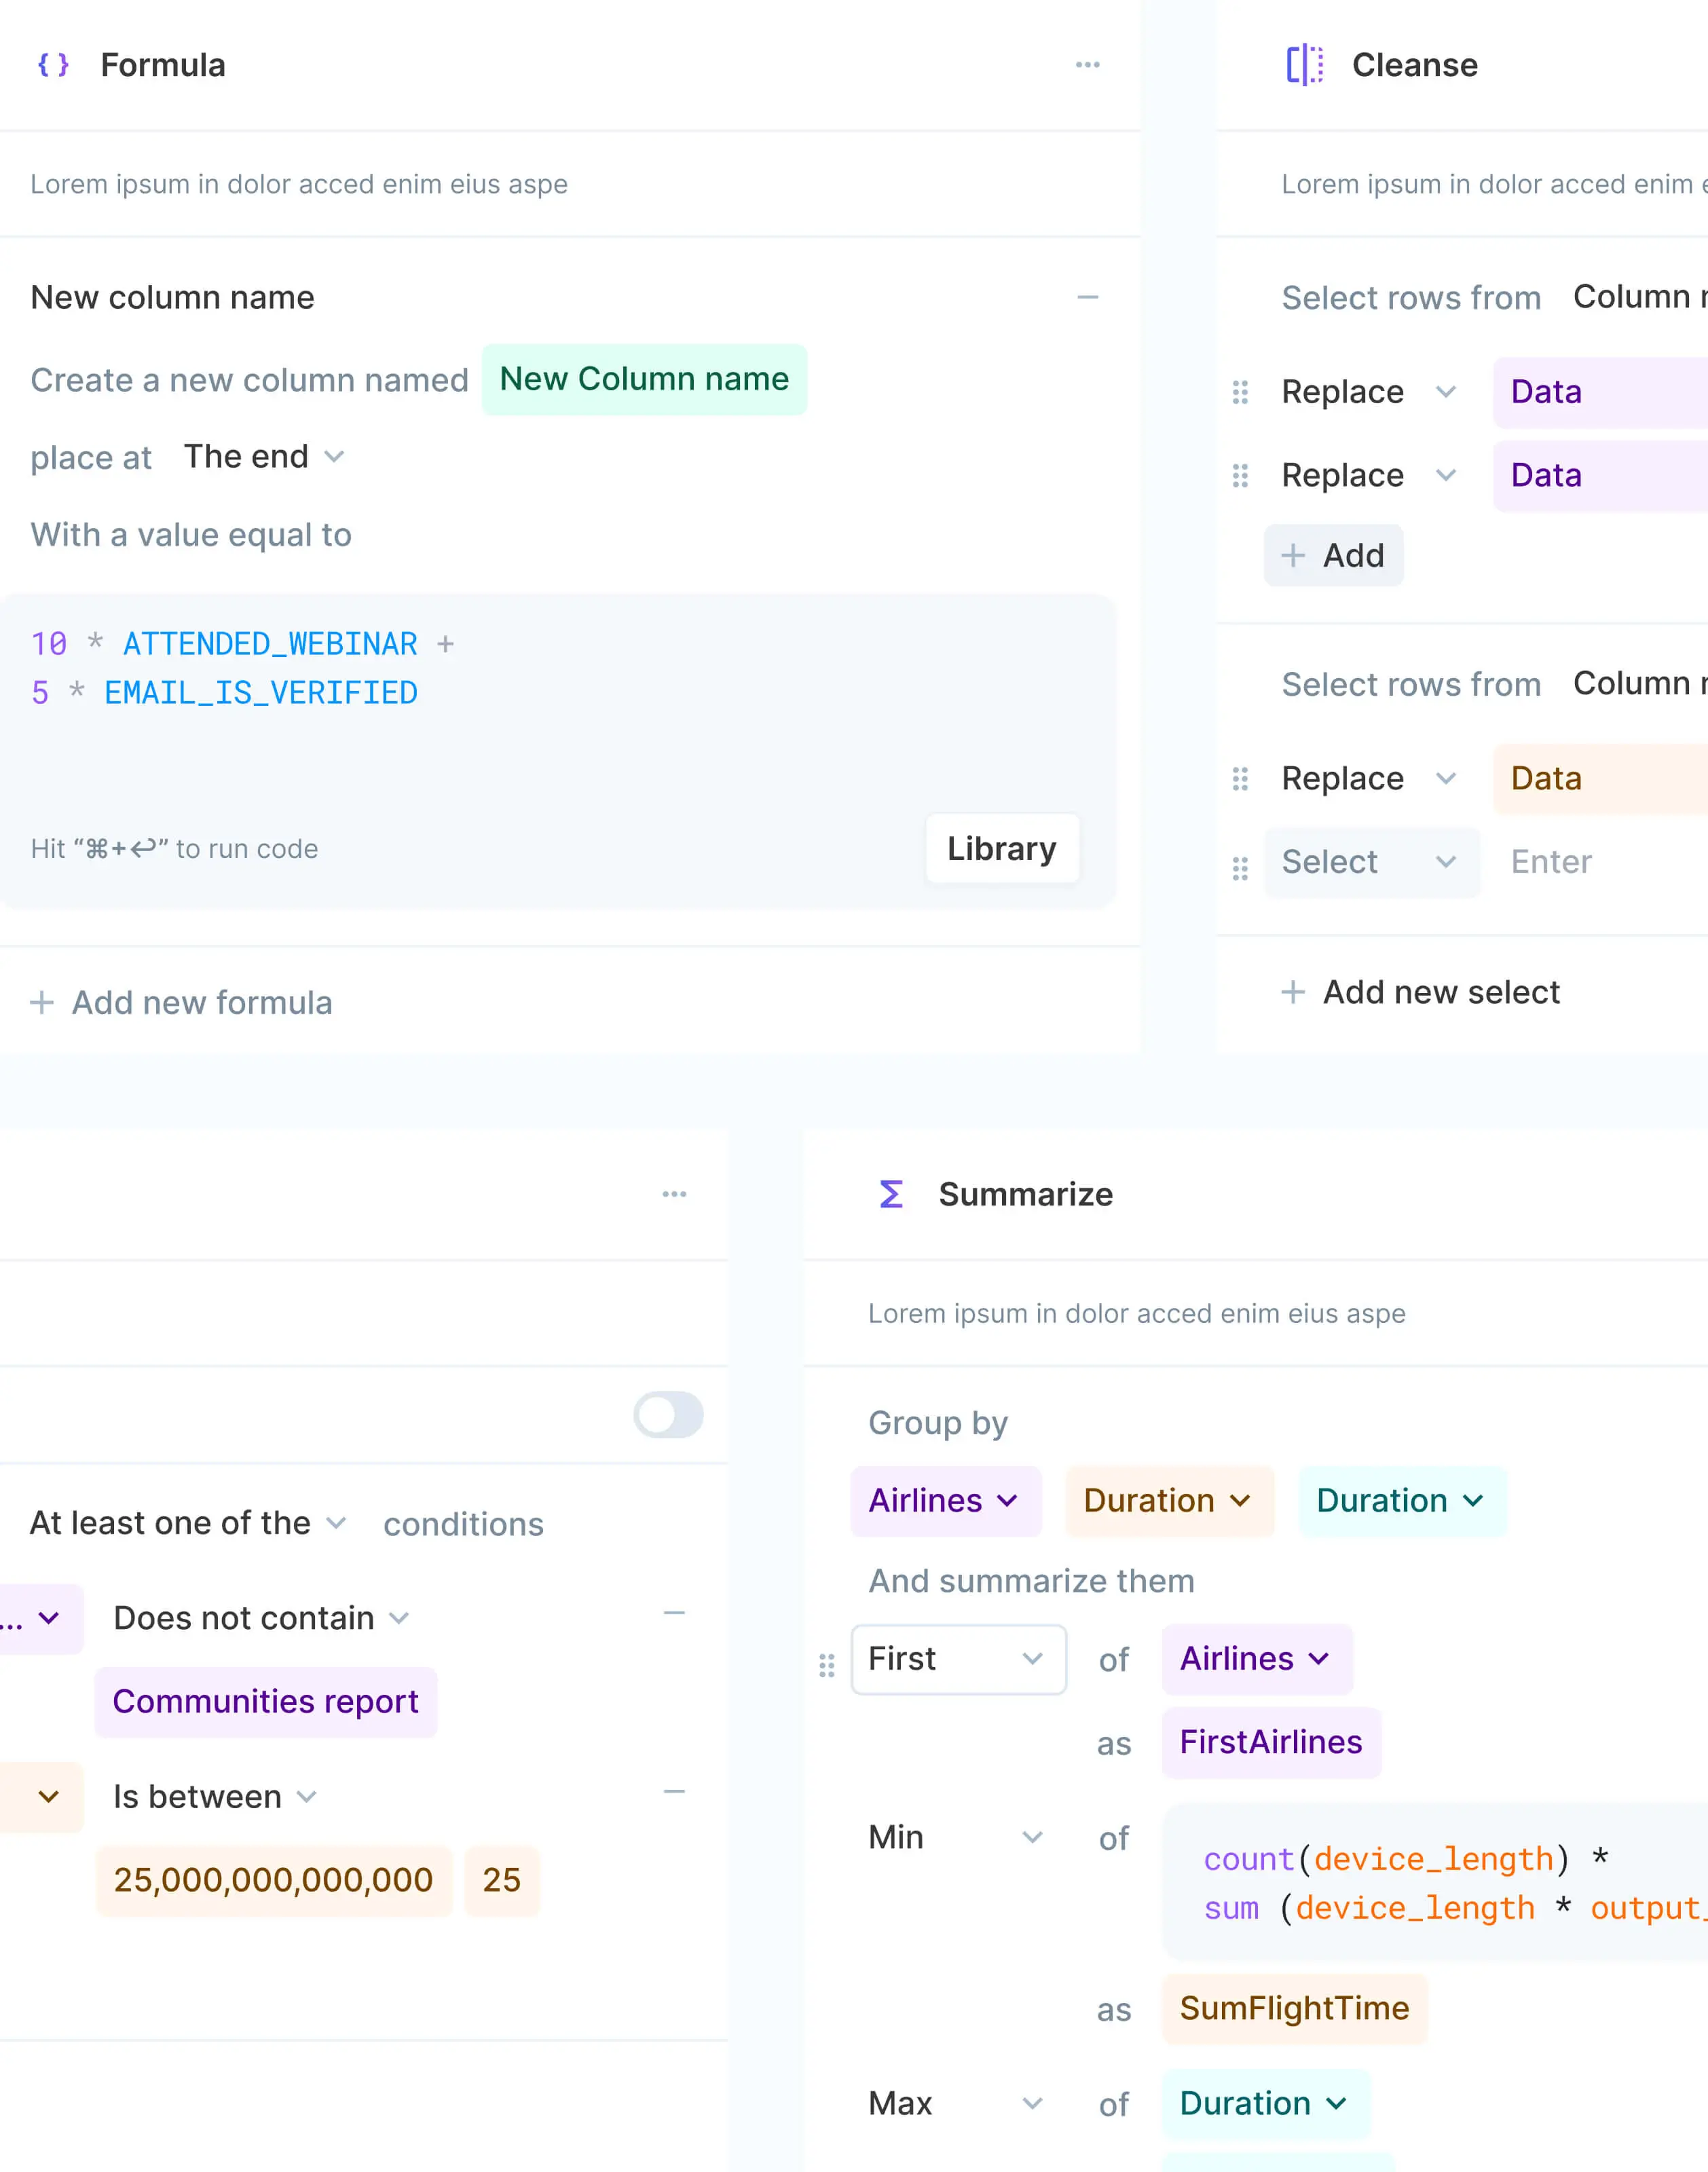Expand 'At least one of the' dropdown
The image size is (1708, 2172).
pos(188,1523)
